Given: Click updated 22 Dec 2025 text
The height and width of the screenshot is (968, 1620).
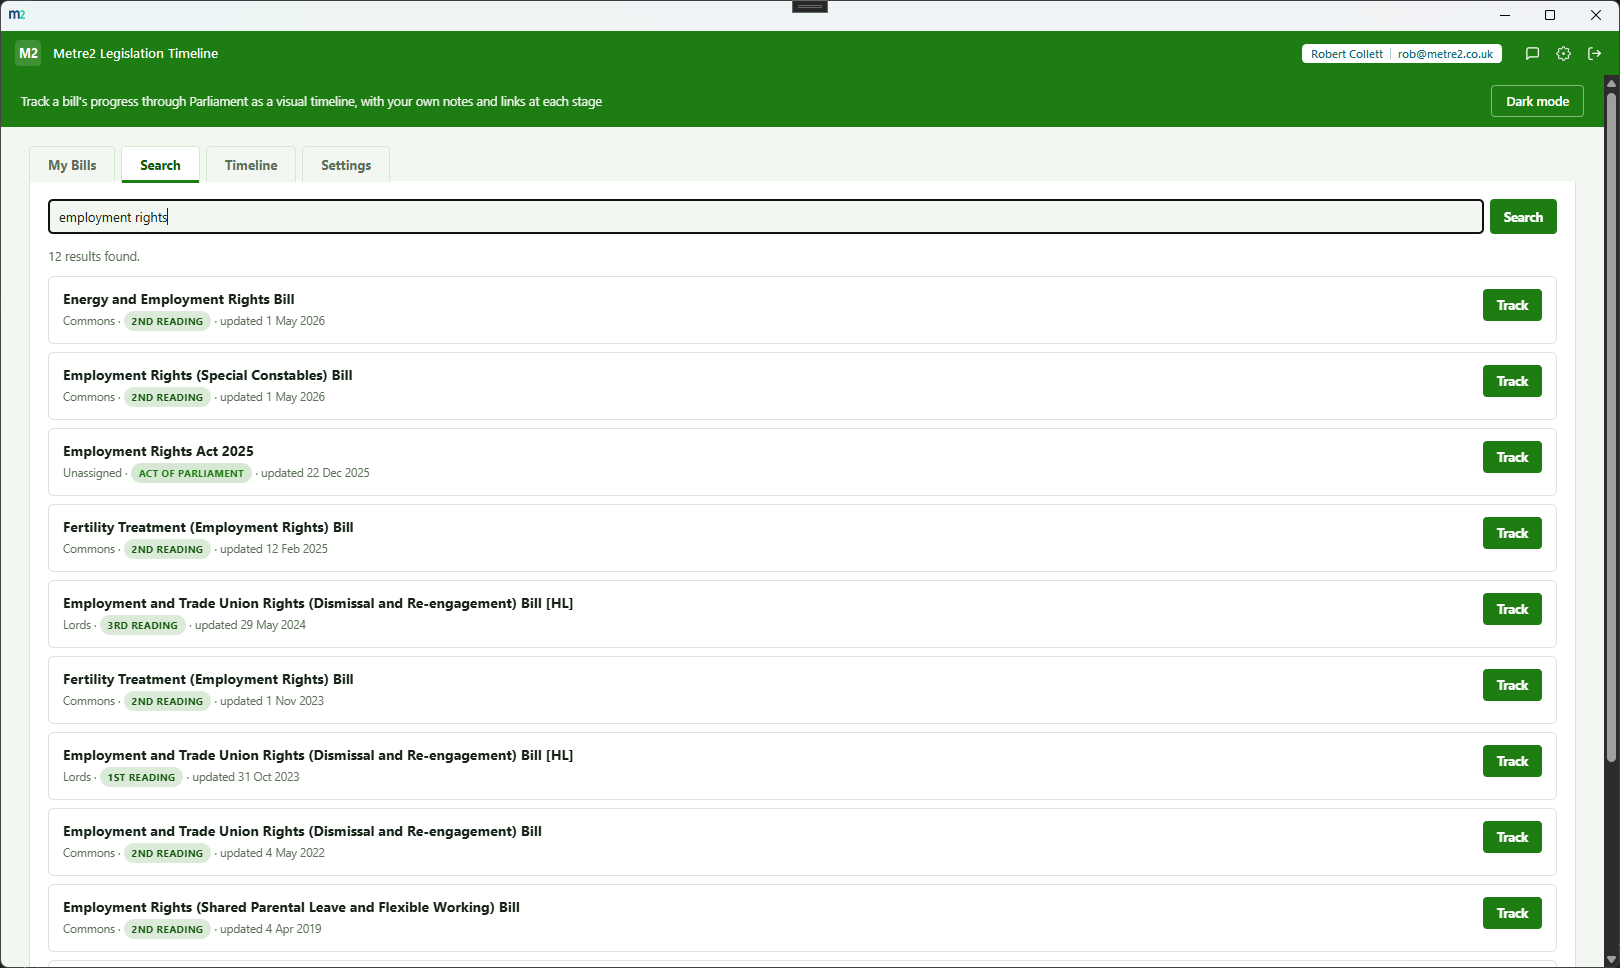Looking at the screenshot, I should coord(315,473).
